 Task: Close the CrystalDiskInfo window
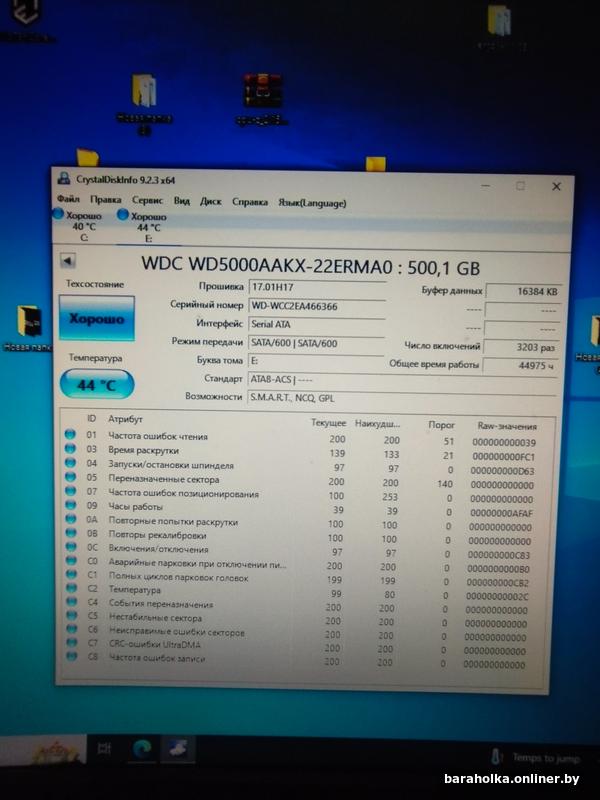coord(557,186)
